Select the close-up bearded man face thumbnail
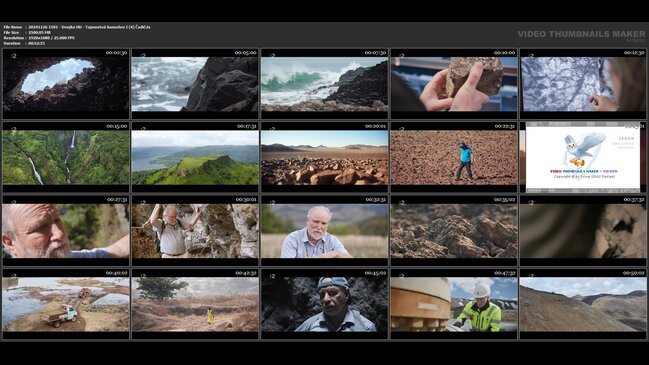649x365 pixels. pyautogui.click(x=66, y=231)
